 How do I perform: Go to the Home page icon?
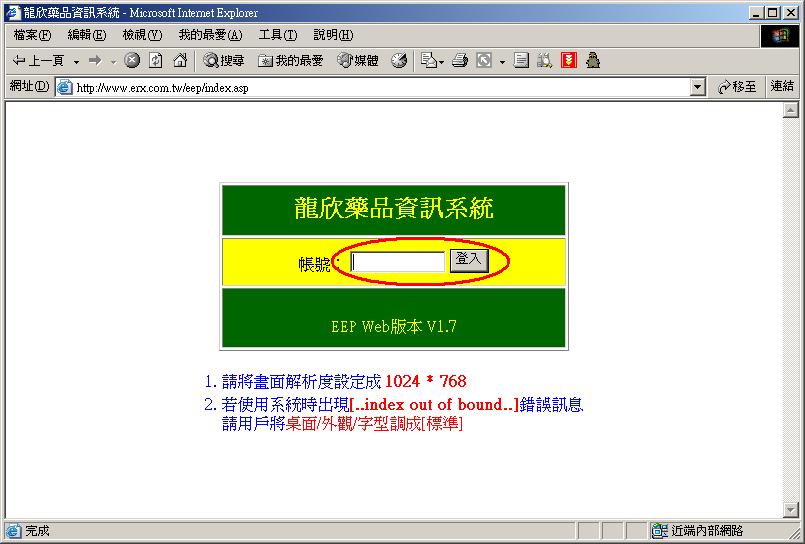click(x=180, y=61)
